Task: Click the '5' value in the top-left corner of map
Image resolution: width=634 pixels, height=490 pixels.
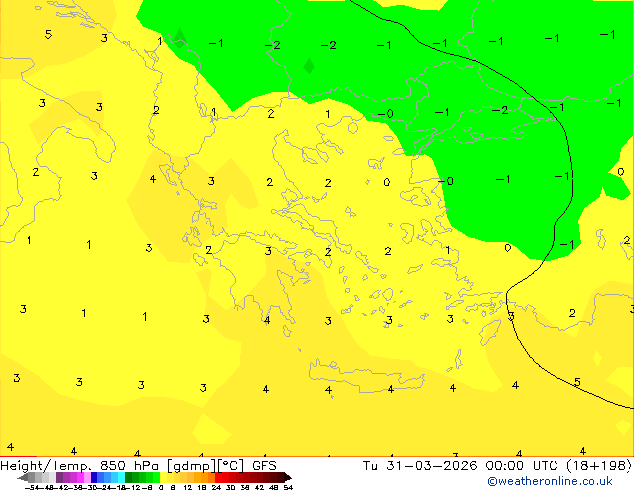Action: [48, 34]
